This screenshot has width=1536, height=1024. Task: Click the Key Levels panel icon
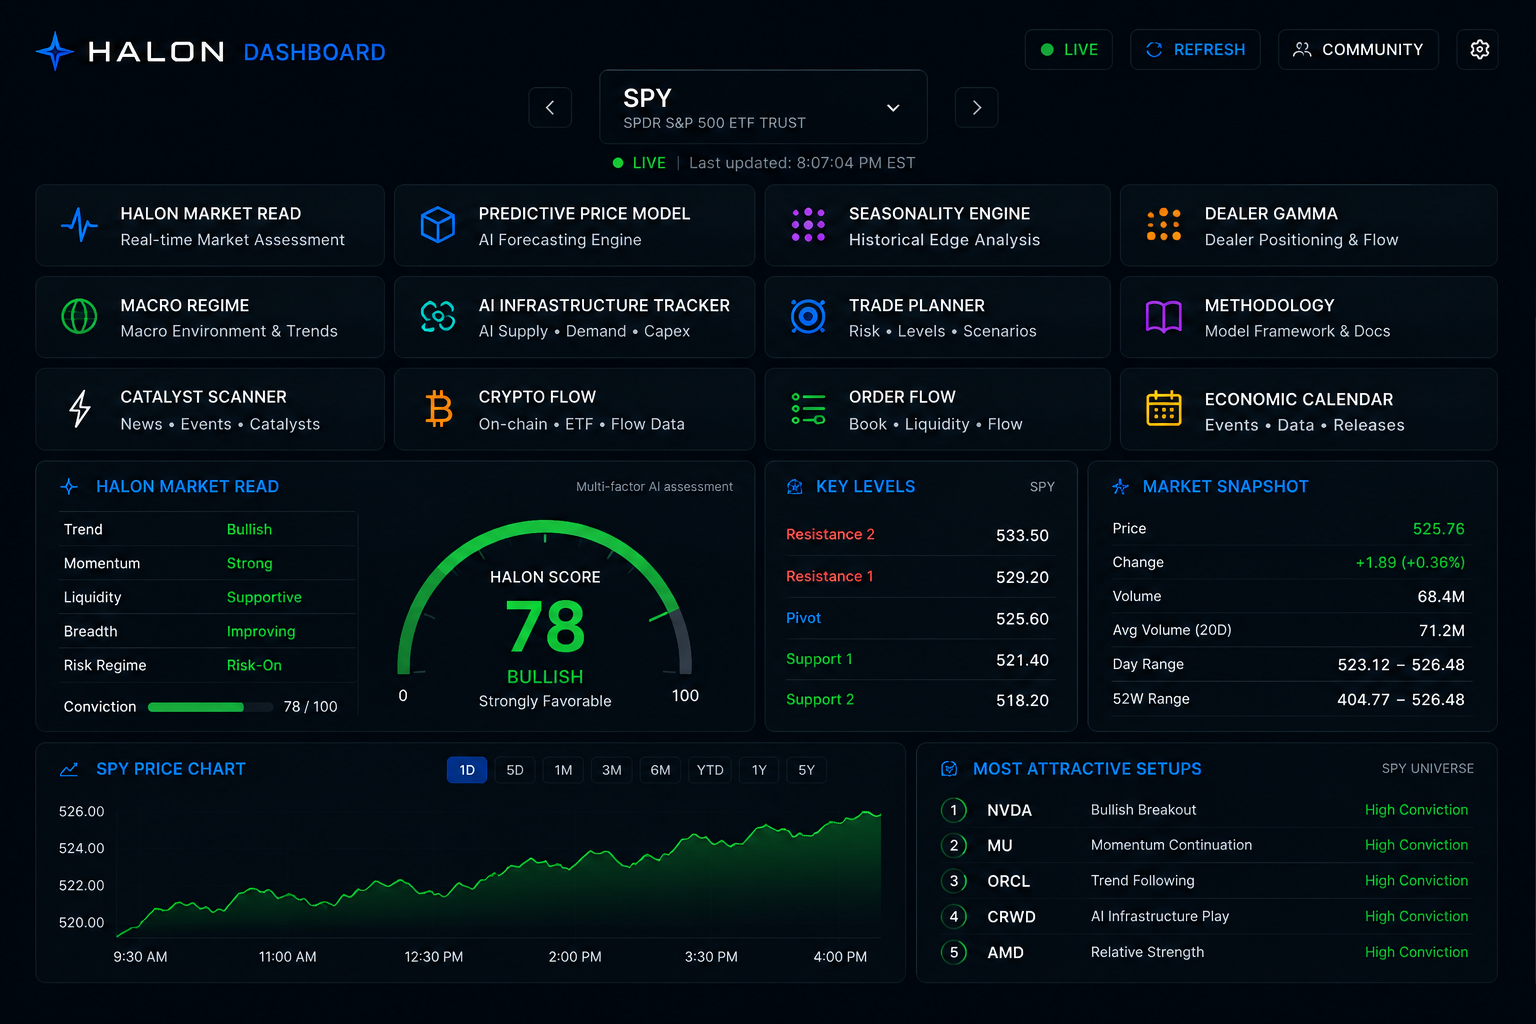[x=795, y=487]
